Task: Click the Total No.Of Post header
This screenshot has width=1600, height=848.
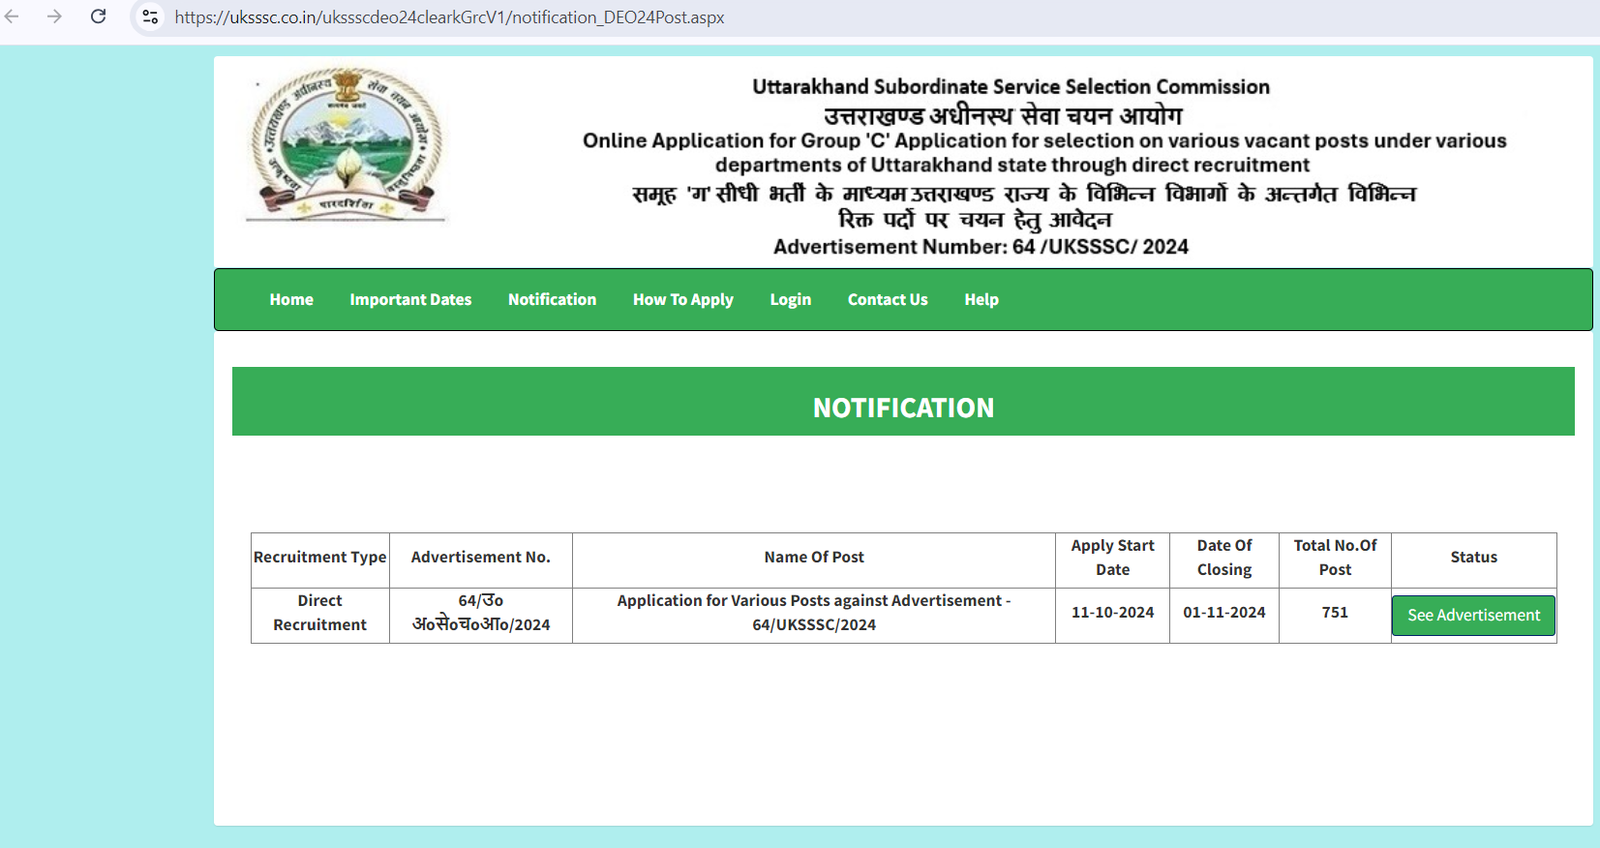Action: point(1335,558)
